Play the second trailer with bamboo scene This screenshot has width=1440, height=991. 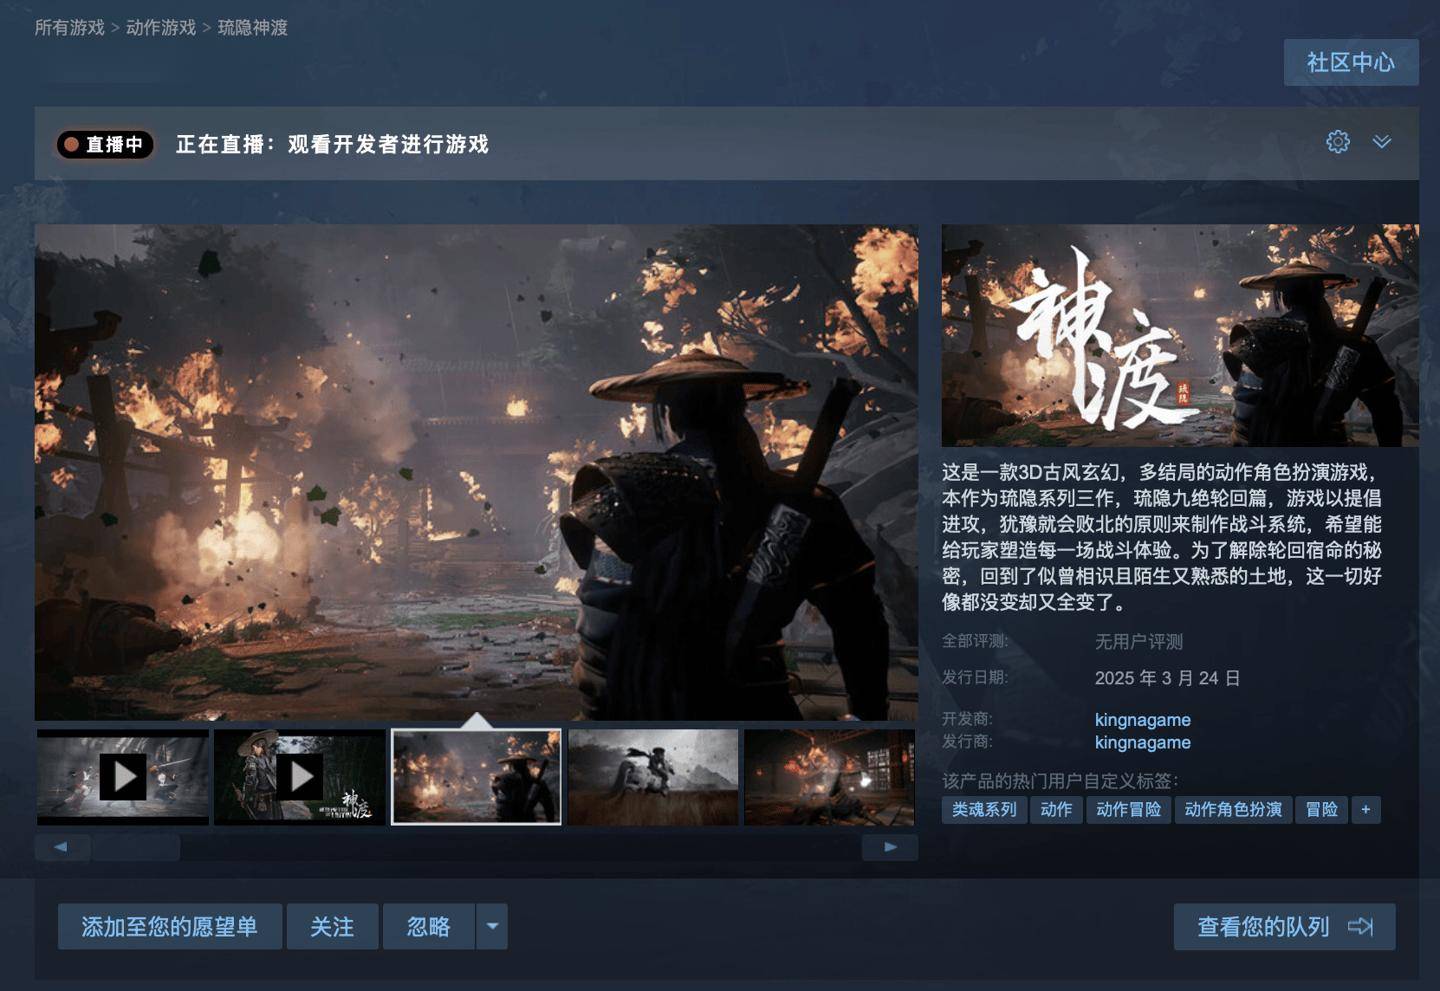[300, 777]
